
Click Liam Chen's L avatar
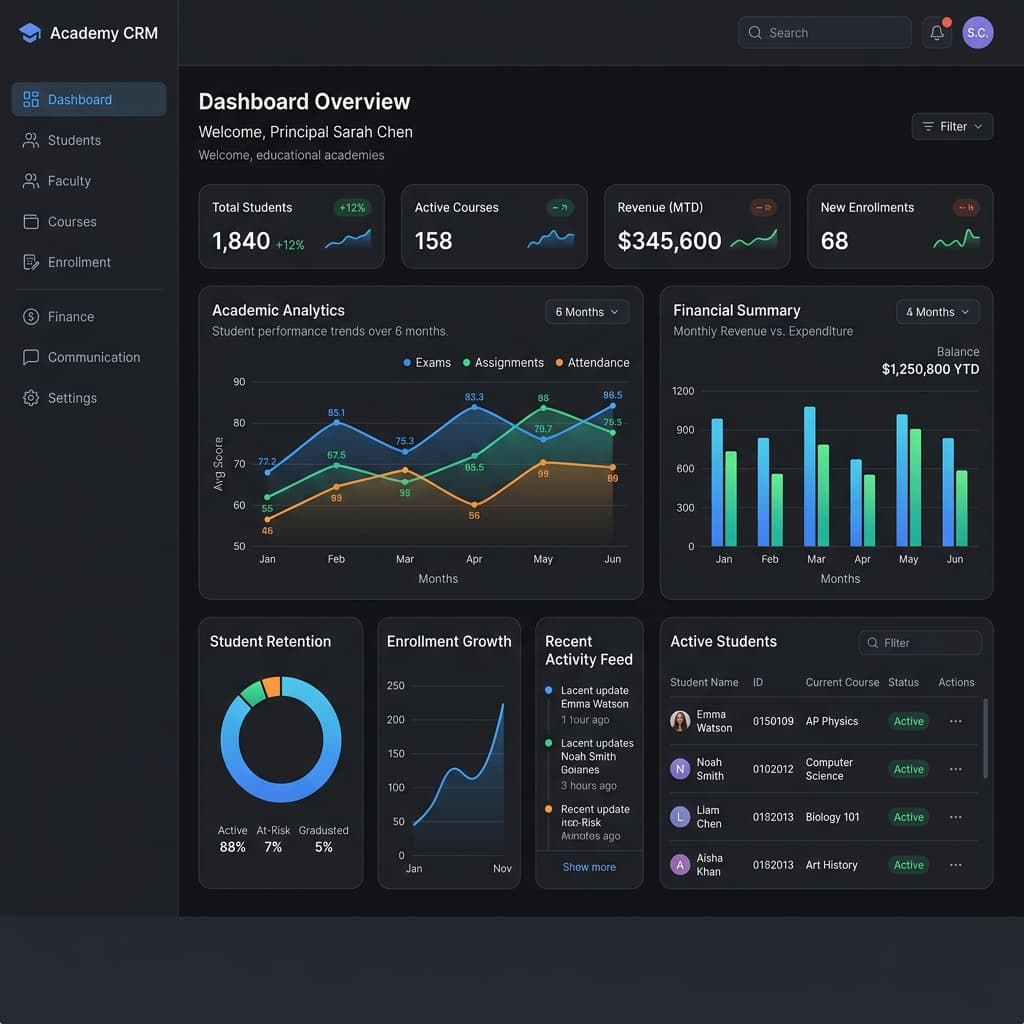click(680, 816)
